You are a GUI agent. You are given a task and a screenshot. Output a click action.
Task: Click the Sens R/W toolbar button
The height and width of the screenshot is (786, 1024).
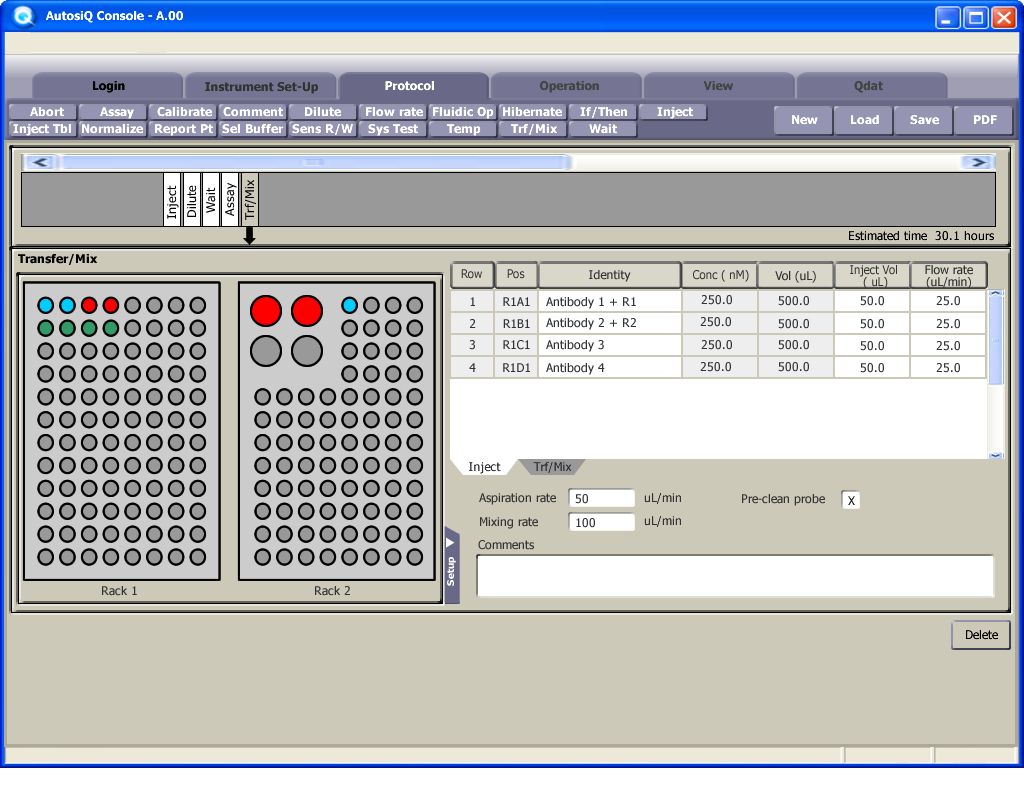323,129
